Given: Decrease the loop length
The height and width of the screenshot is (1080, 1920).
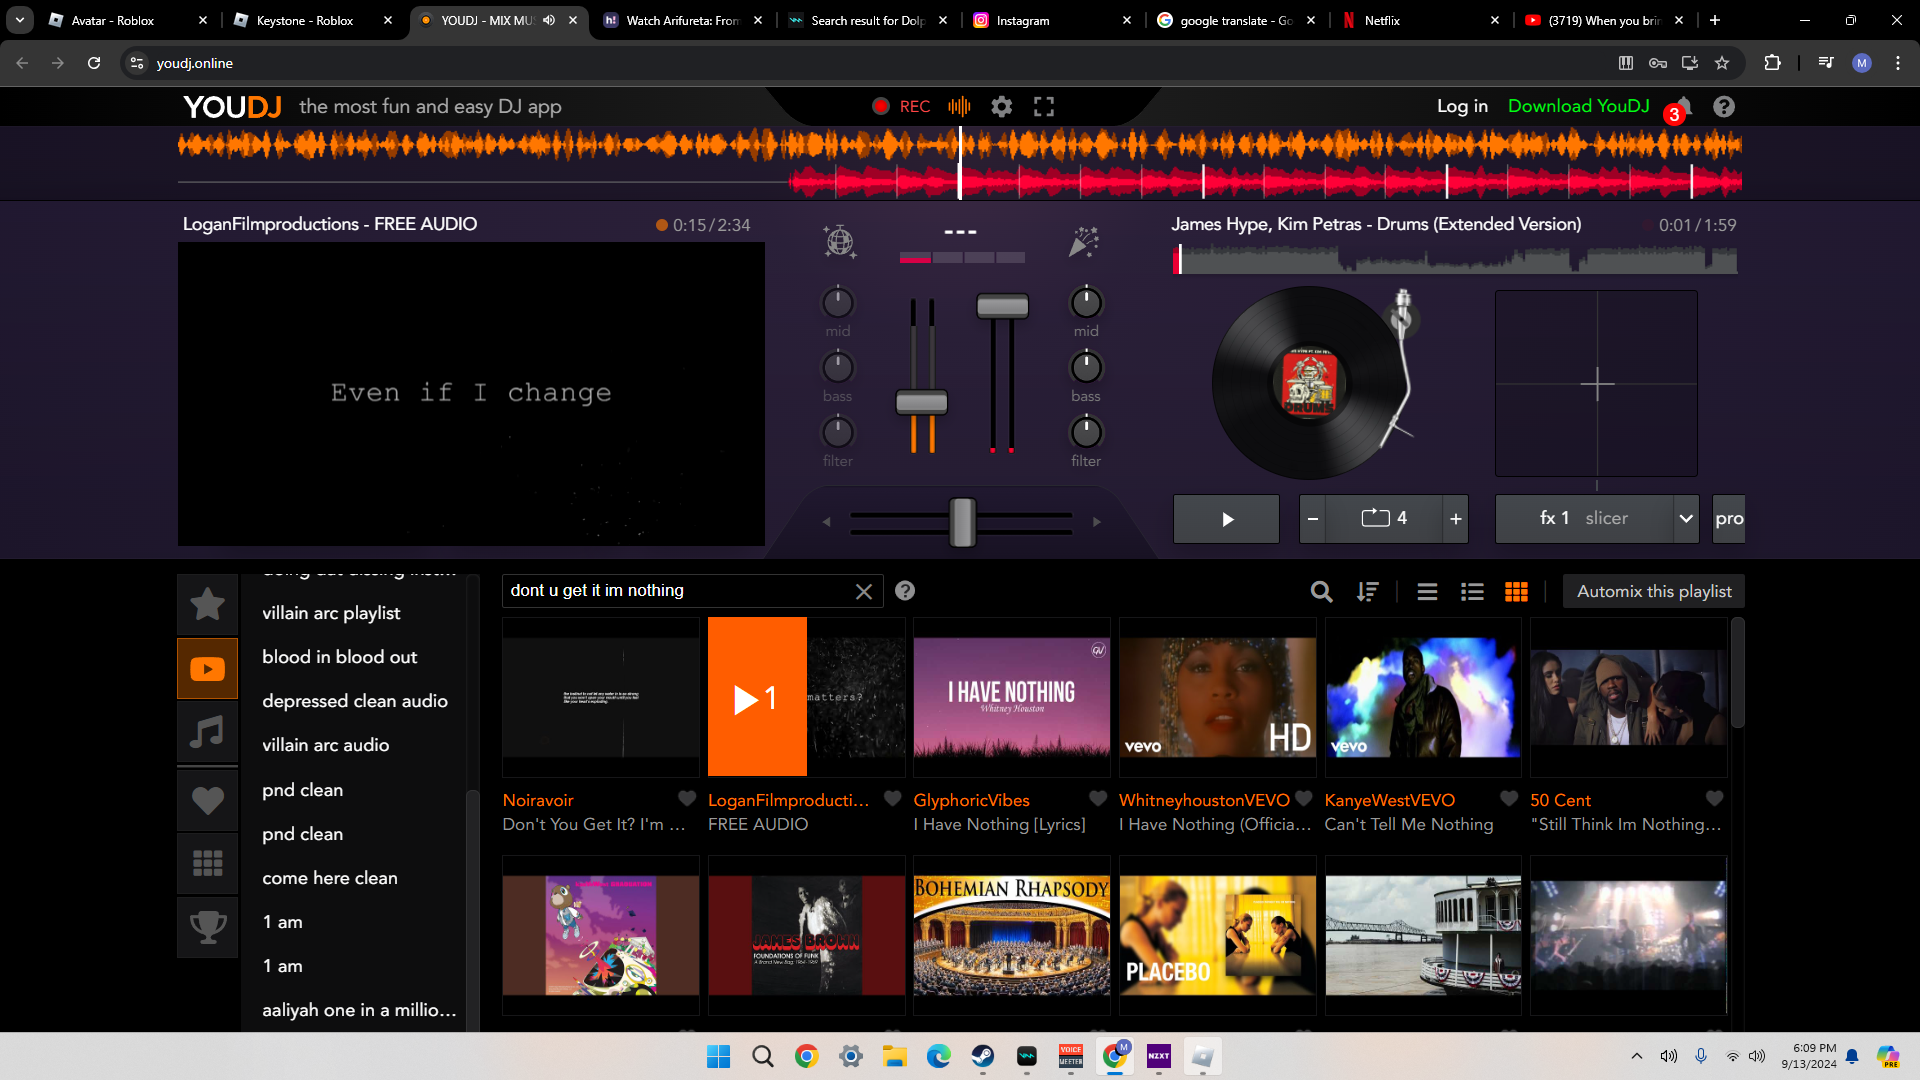Looking at the screenshot, I should [1313, 519].
